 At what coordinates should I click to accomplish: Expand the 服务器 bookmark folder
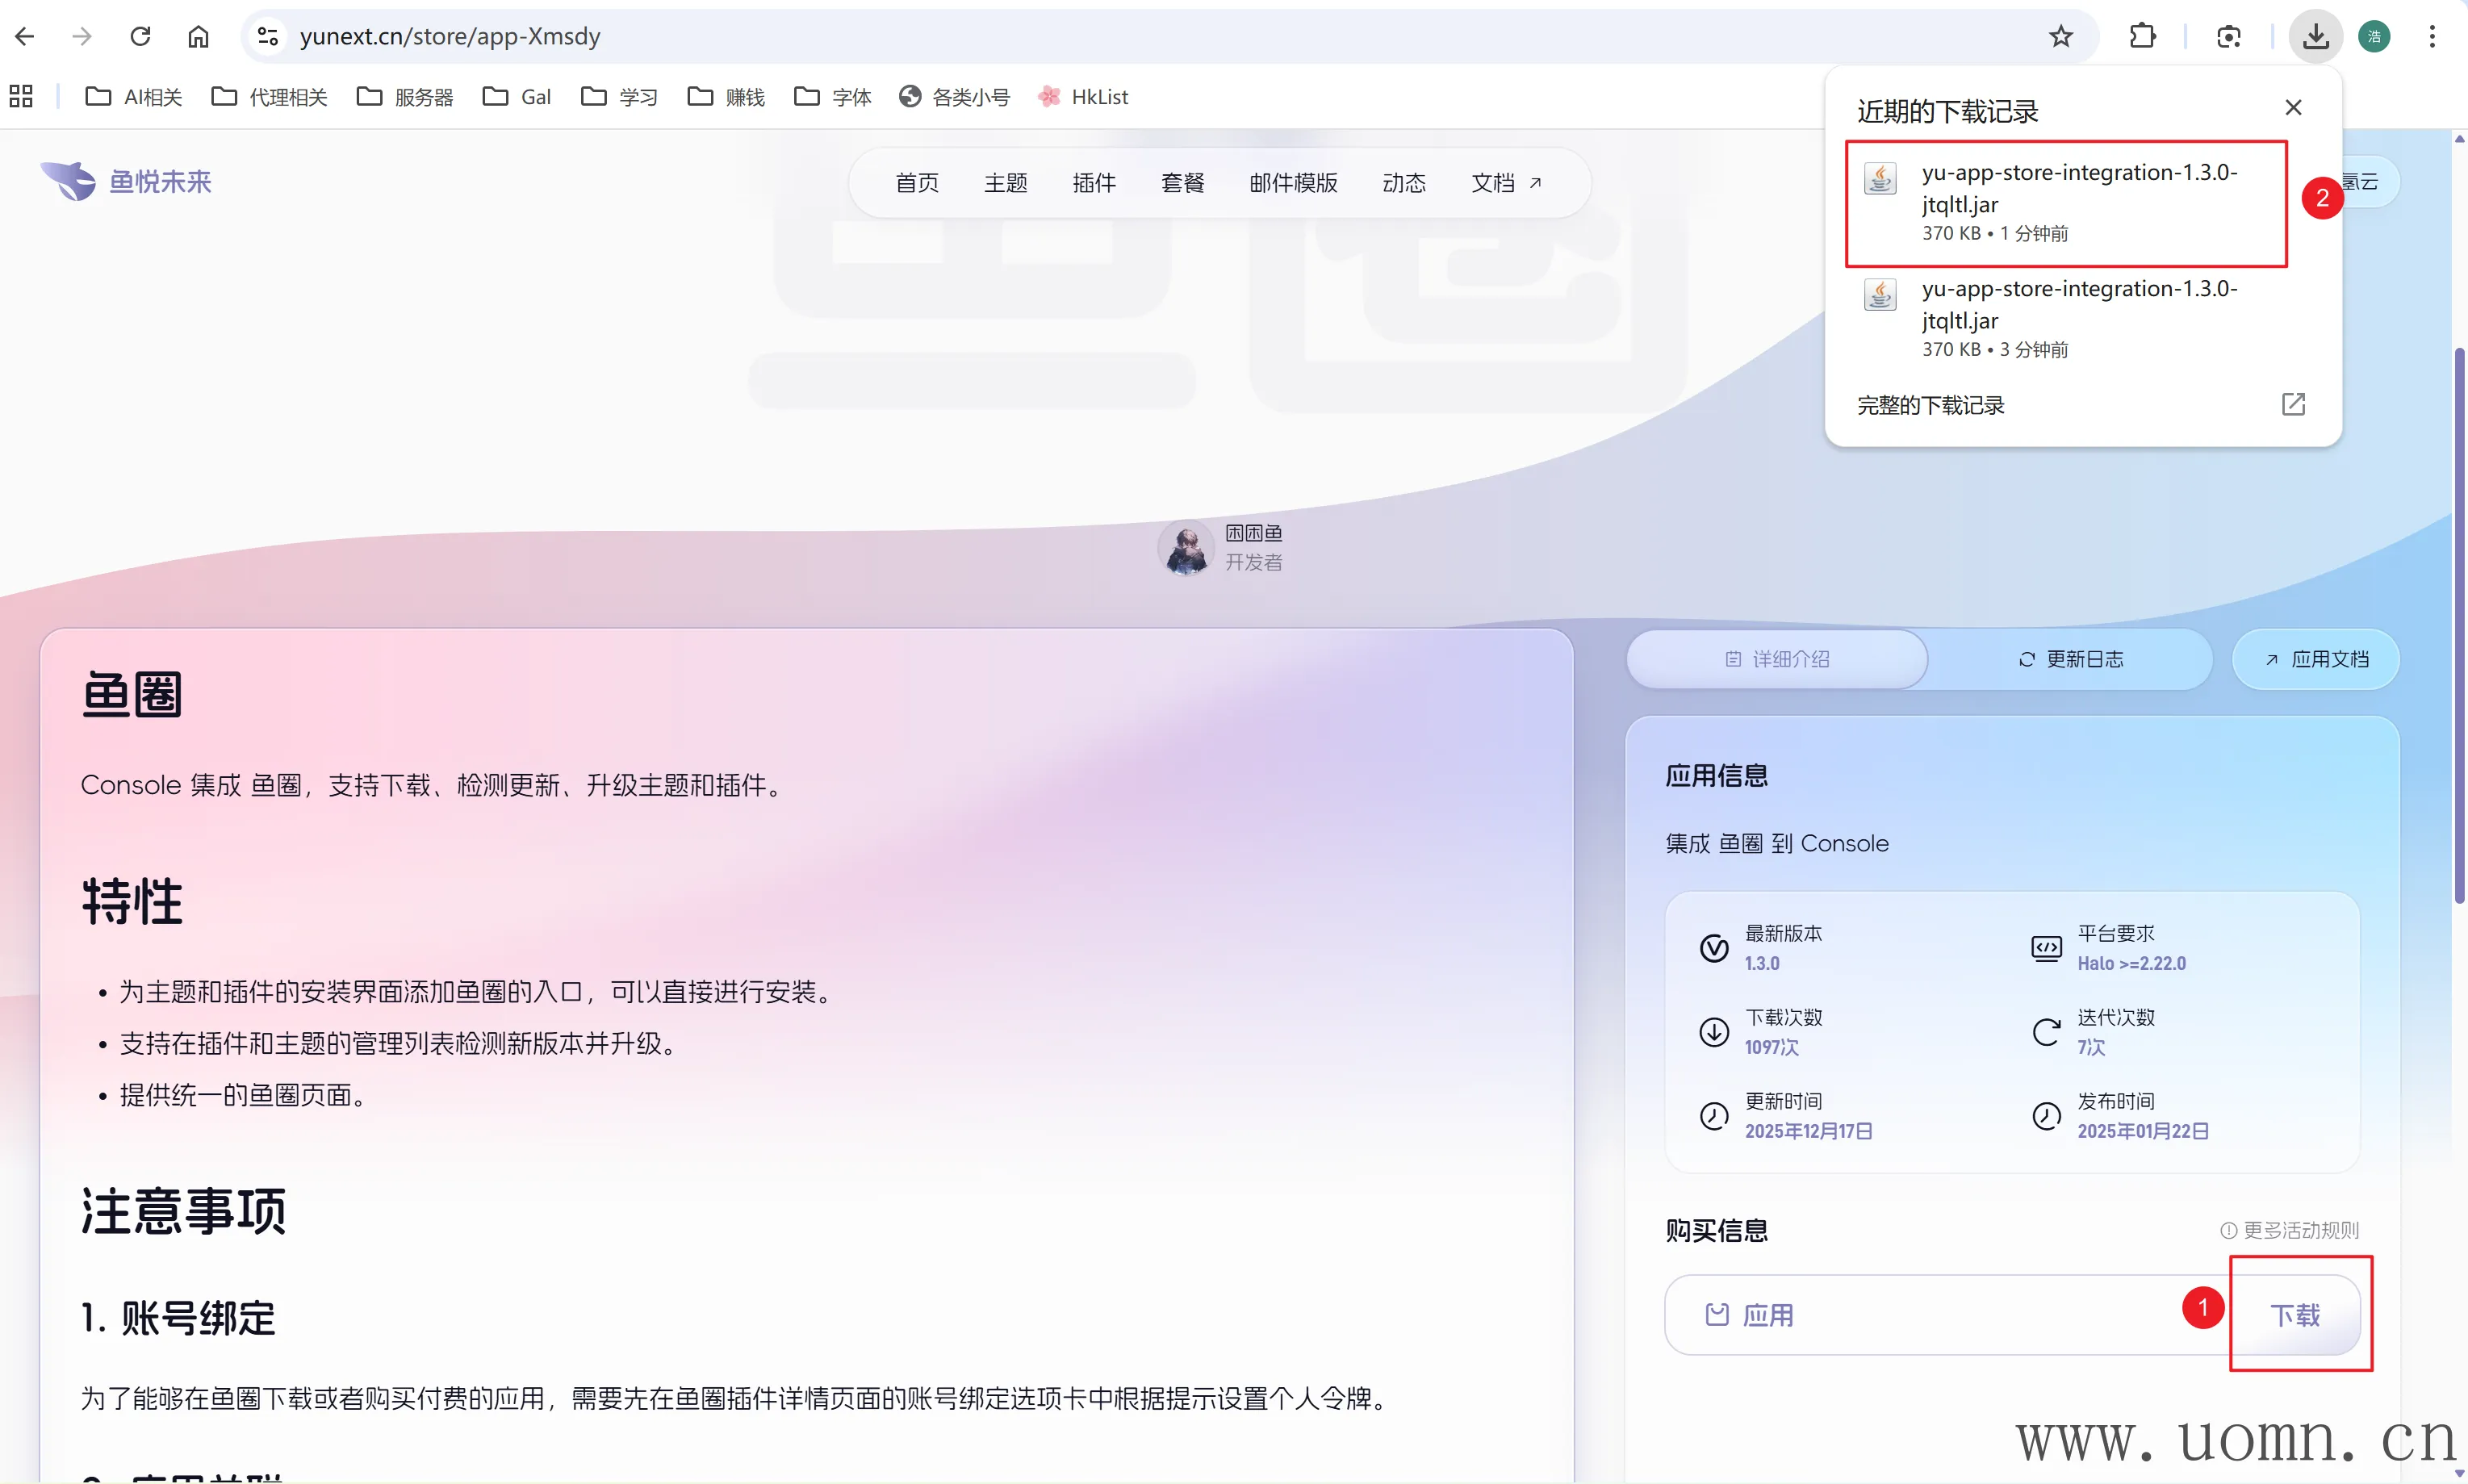[x=405, y=96]
